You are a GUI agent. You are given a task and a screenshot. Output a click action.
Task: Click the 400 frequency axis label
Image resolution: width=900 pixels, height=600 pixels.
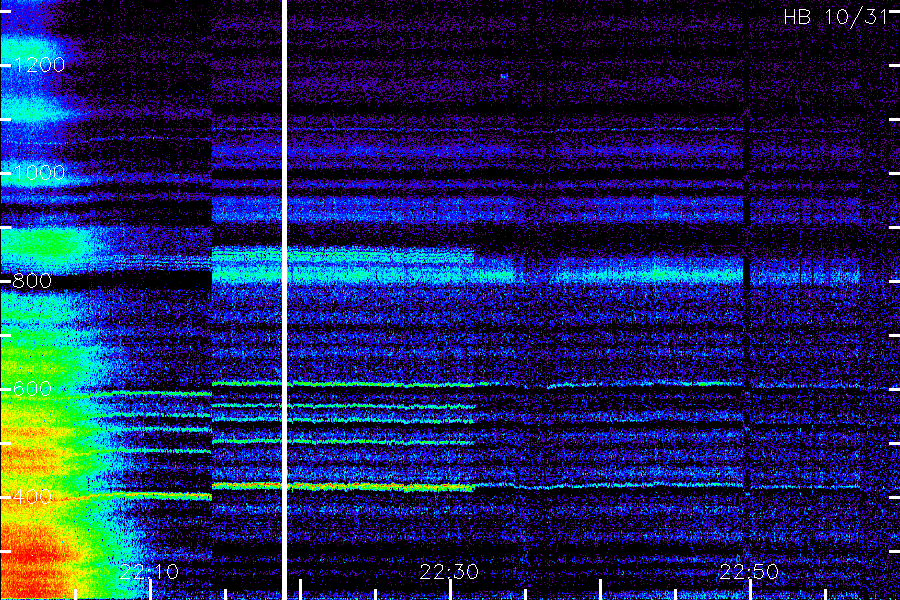(x=32, y=497)
